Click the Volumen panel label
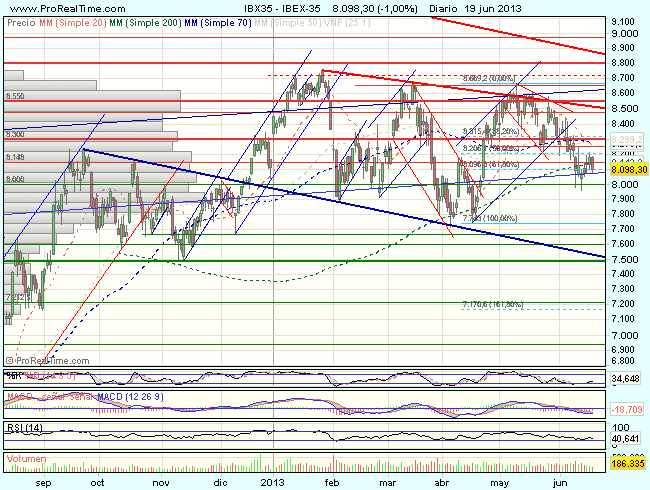The image size is (650, 490). pos(25,461)
